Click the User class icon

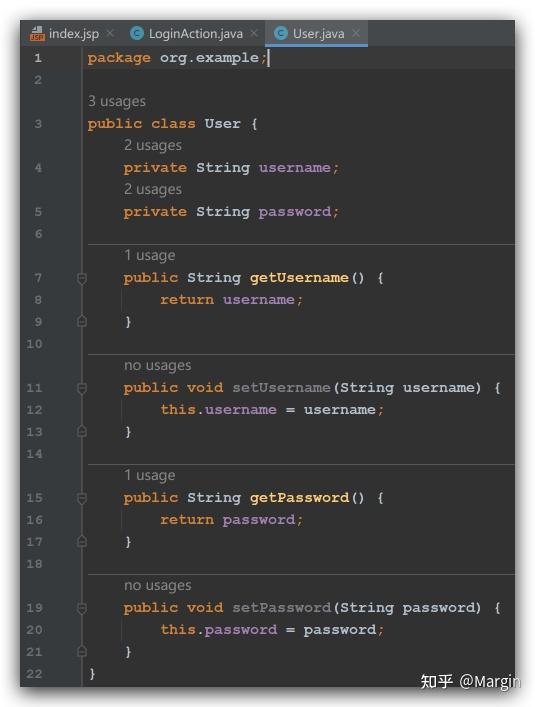[281, 33]
